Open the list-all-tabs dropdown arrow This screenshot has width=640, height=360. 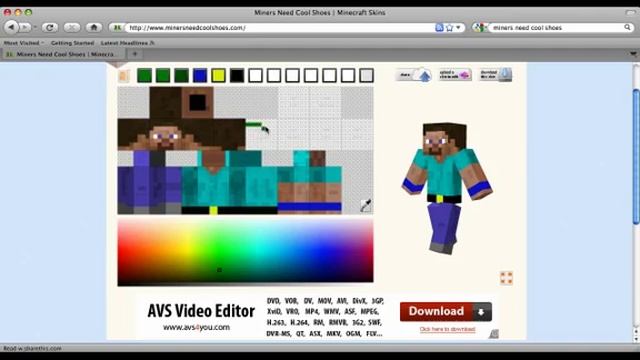pyautogui.click(x=633, y=54)
